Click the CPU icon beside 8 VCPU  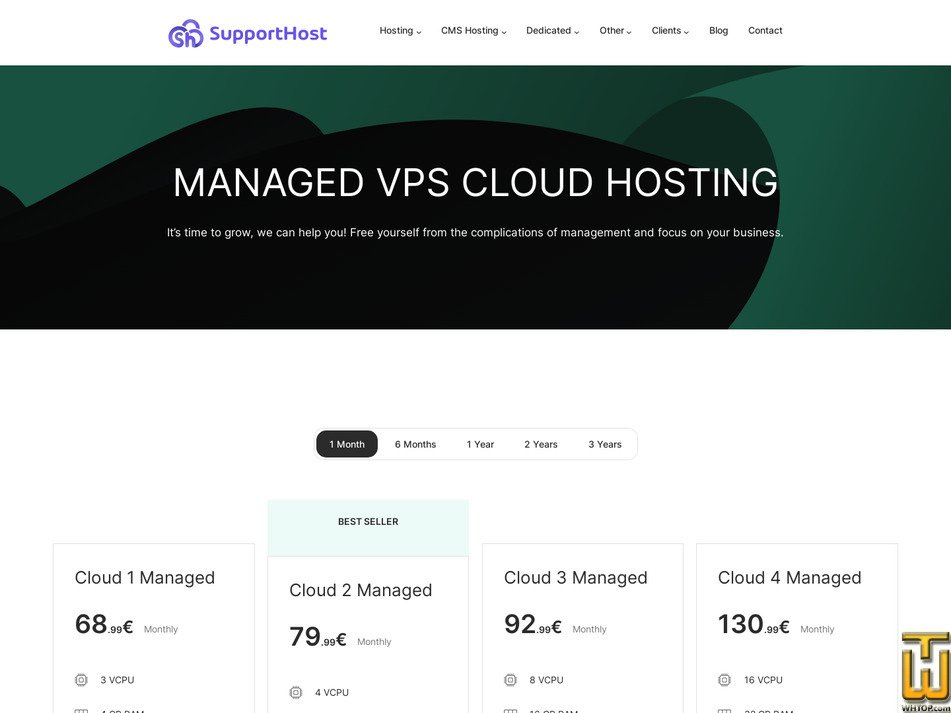(510, 679)
